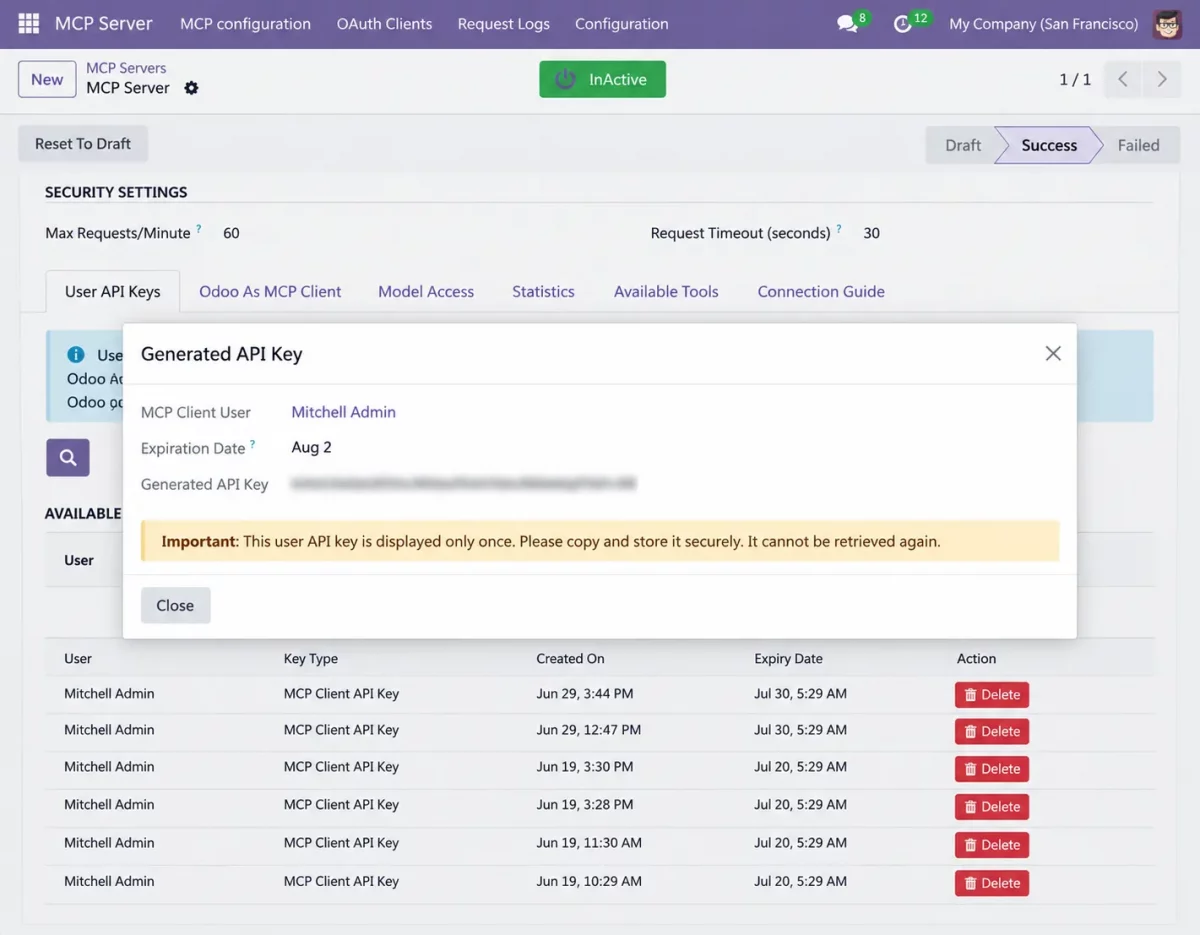Click the SECURITY SETTINGS section heading
This screenshot has width=1200, height=935.
pos(116,192)
